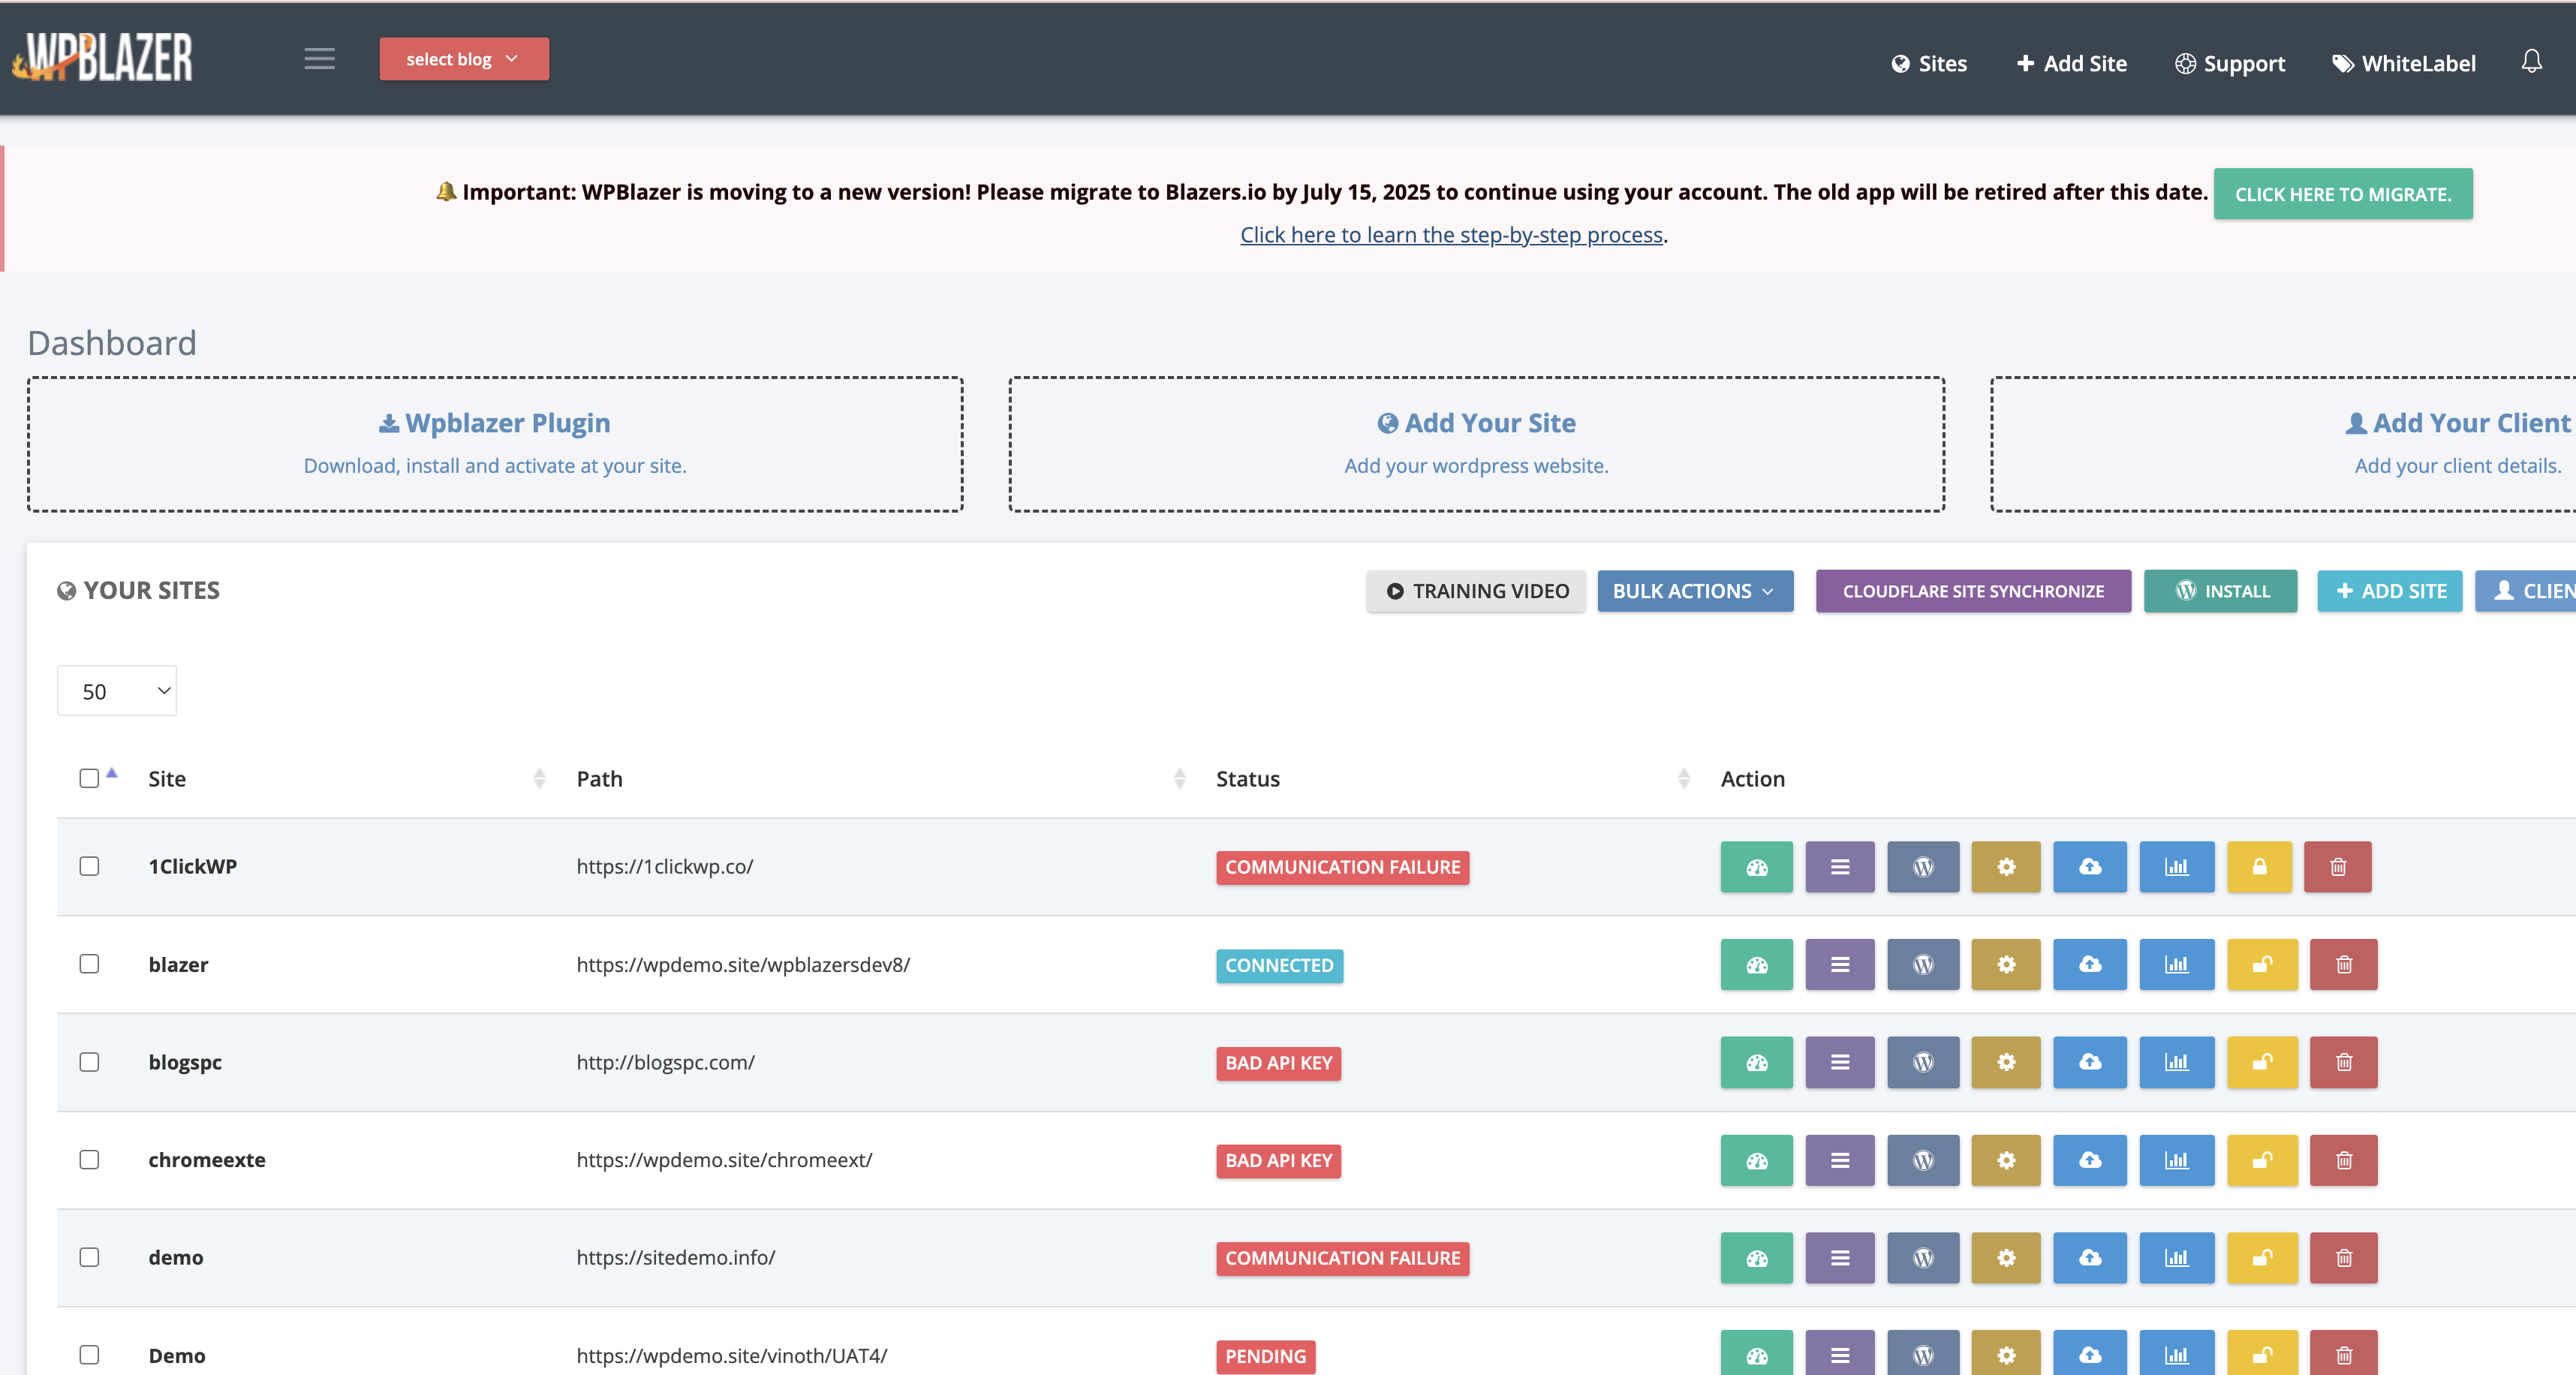Screen dimensions: 2576x1375
Task: Click the WPBlazer logo
Action: point(102,56)
